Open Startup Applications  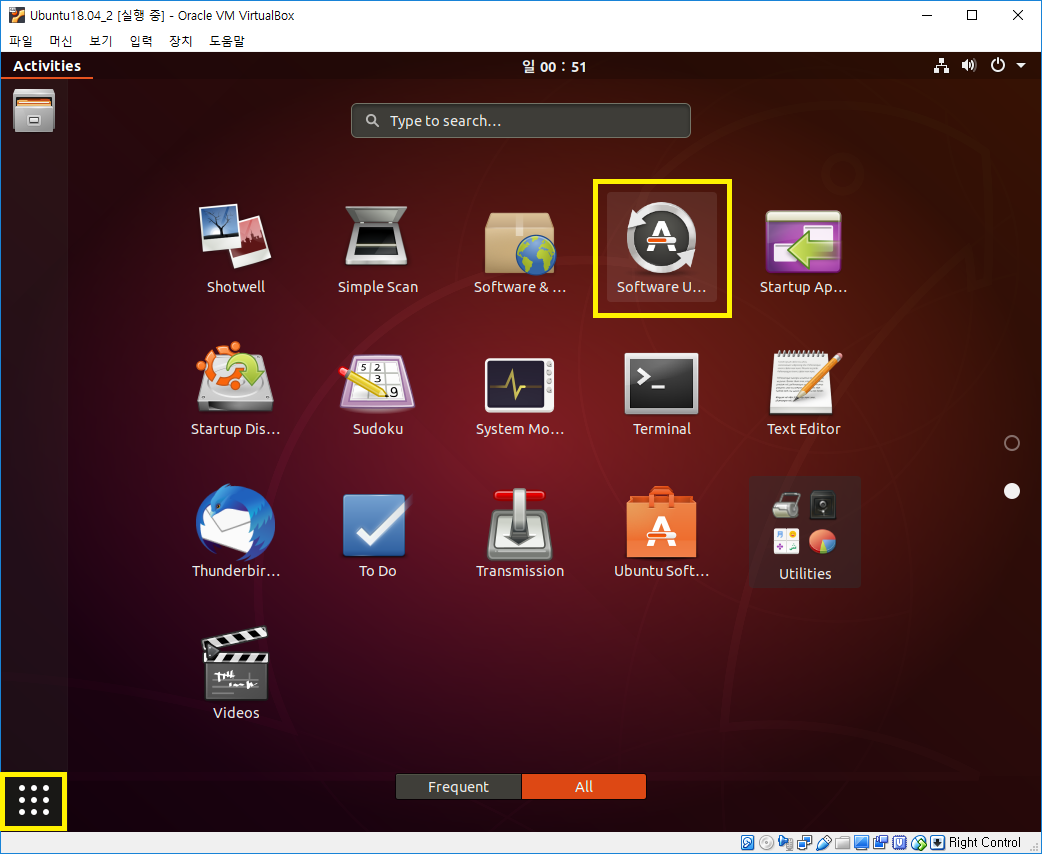803,249
